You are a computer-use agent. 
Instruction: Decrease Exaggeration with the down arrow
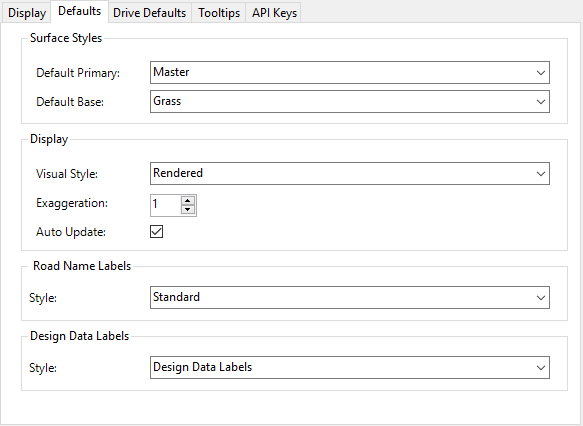188,210
